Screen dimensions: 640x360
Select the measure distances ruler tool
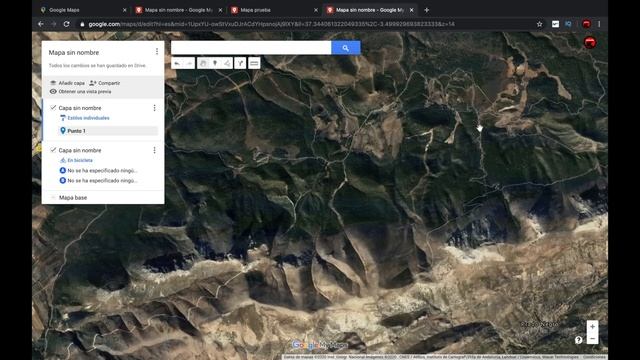pos(254,63)
